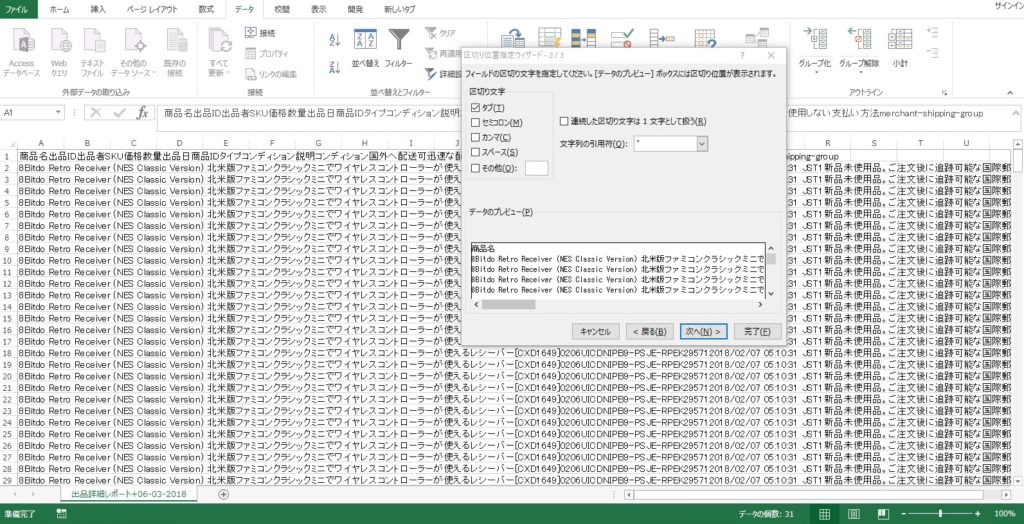1024x524 pixels.
Task: Open the text qualifier (文字列の引用符) dropdown
Action: (x=702, y=144)
